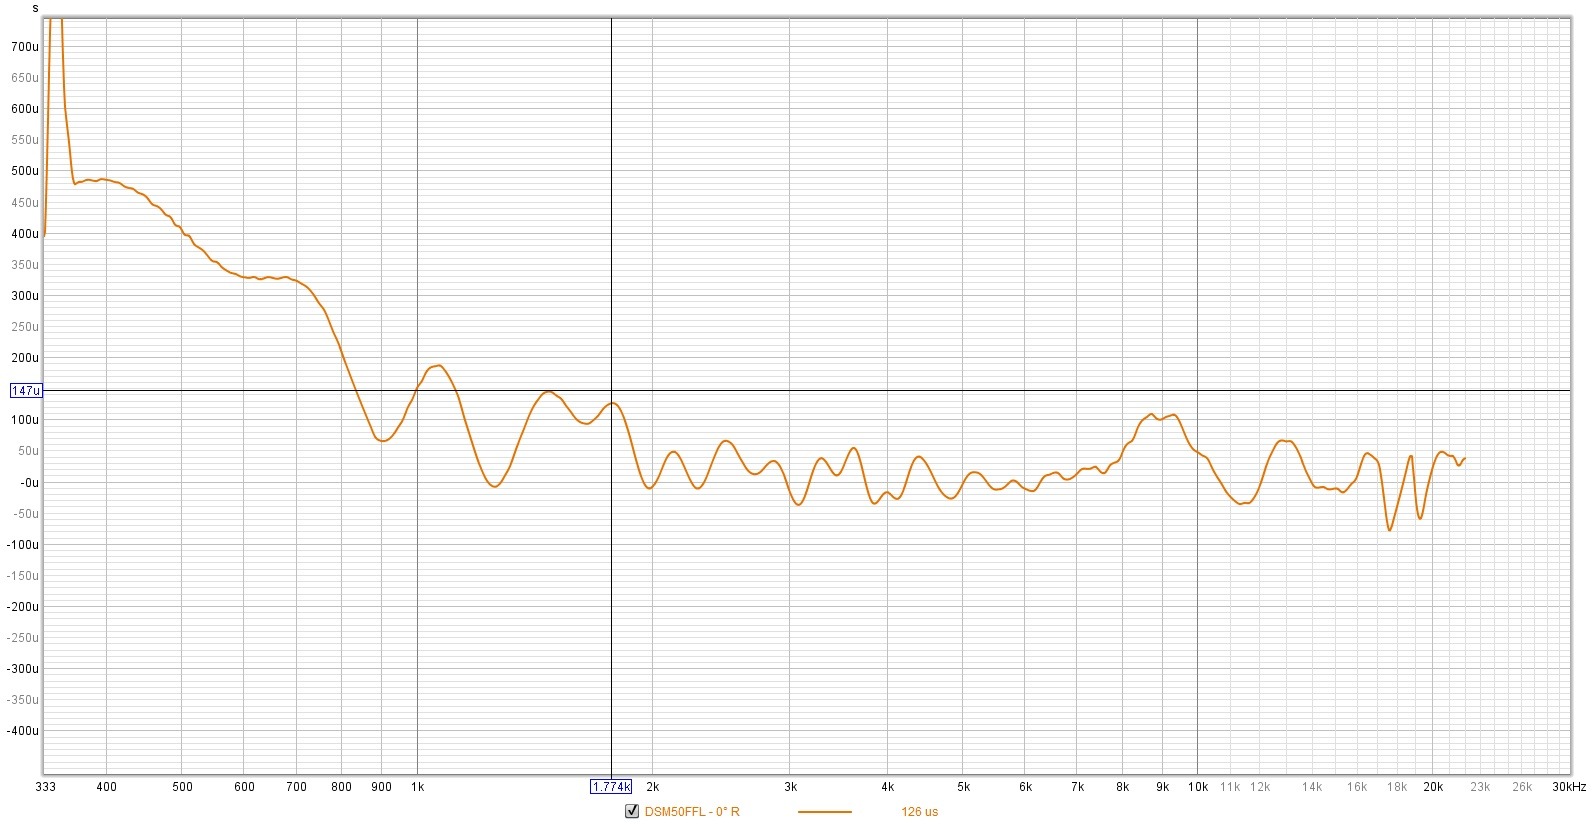Click the 20k frequency axis label

coord(1432,786)
